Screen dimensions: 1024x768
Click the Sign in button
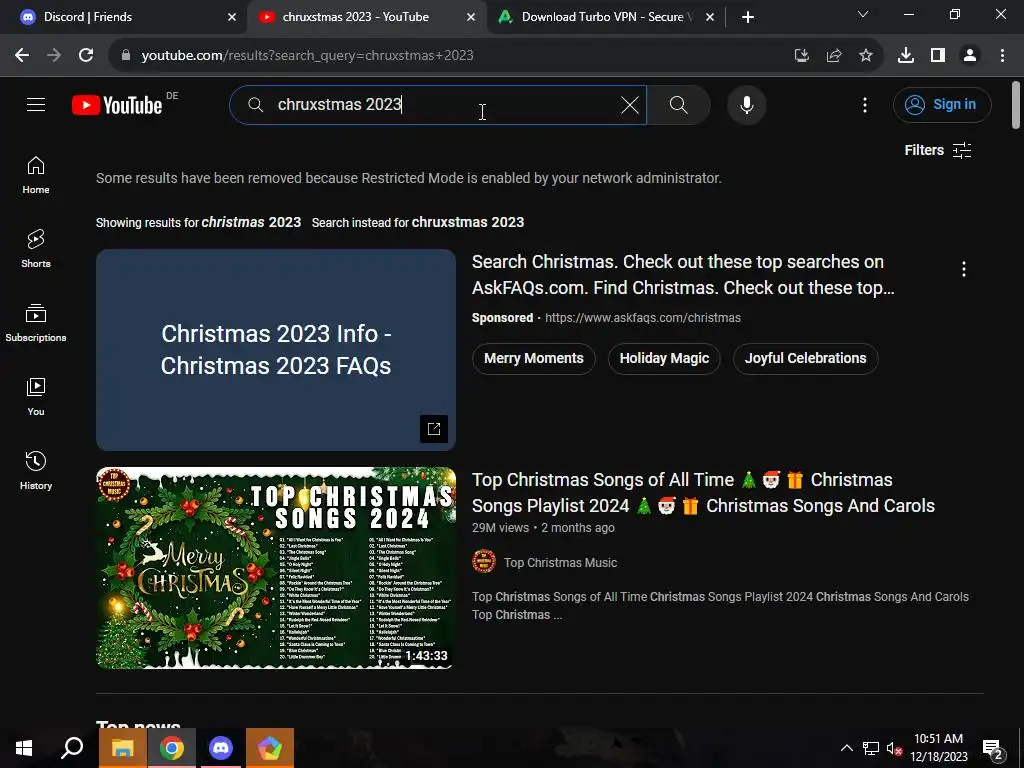(x=942, y=104)
